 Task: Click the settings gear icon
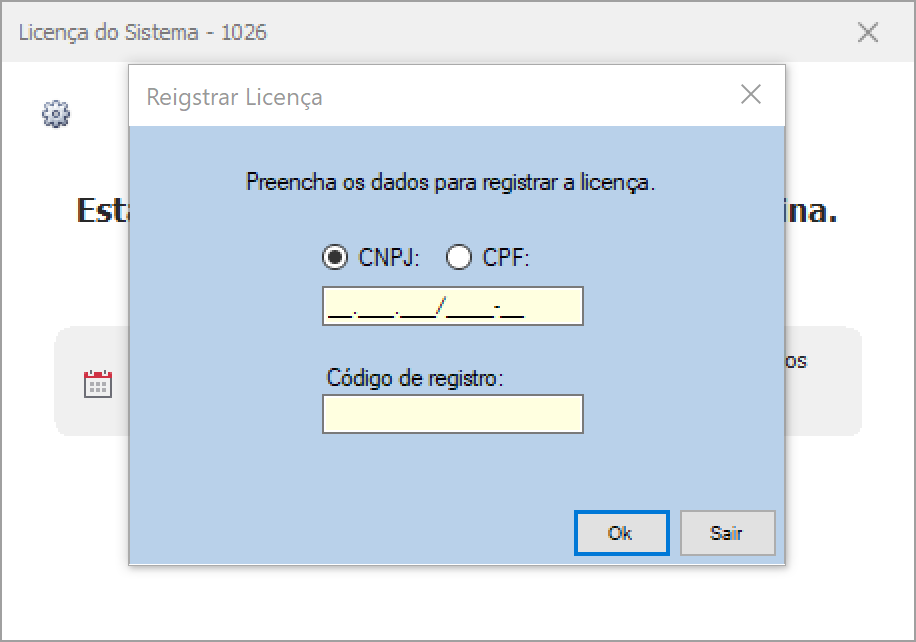pyautogui.click(x=56, y=115)
